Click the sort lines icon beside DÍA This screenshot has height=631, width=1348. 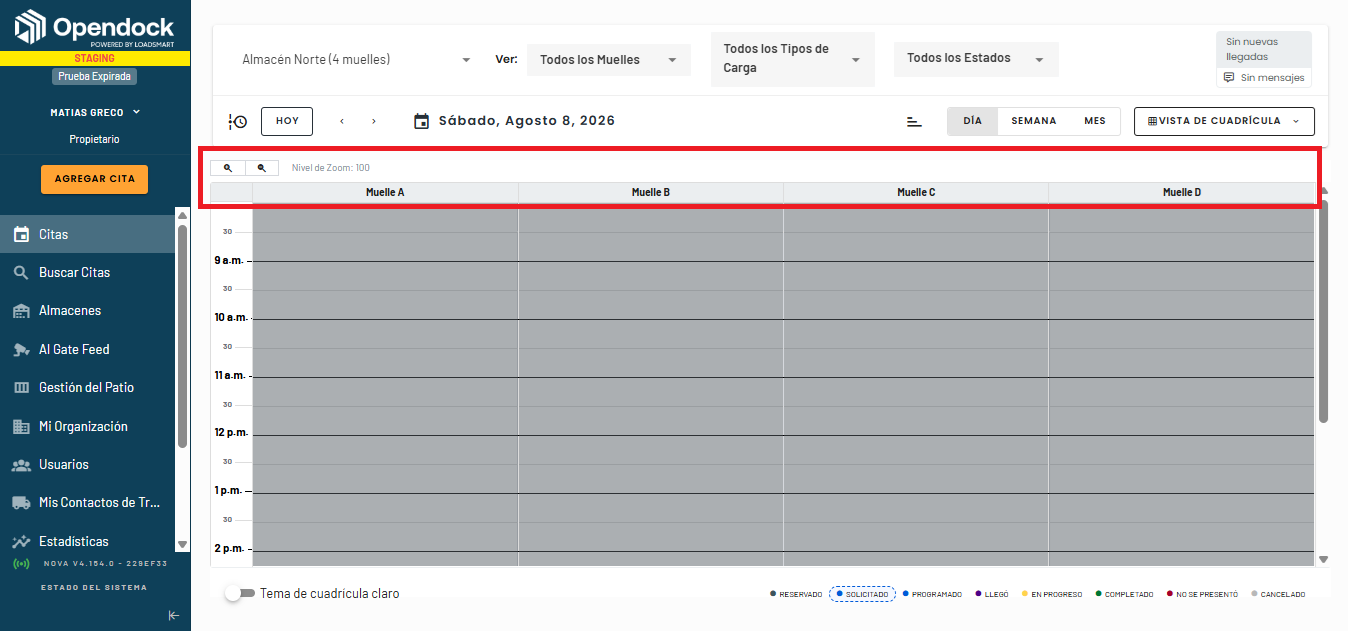point(914,121)
